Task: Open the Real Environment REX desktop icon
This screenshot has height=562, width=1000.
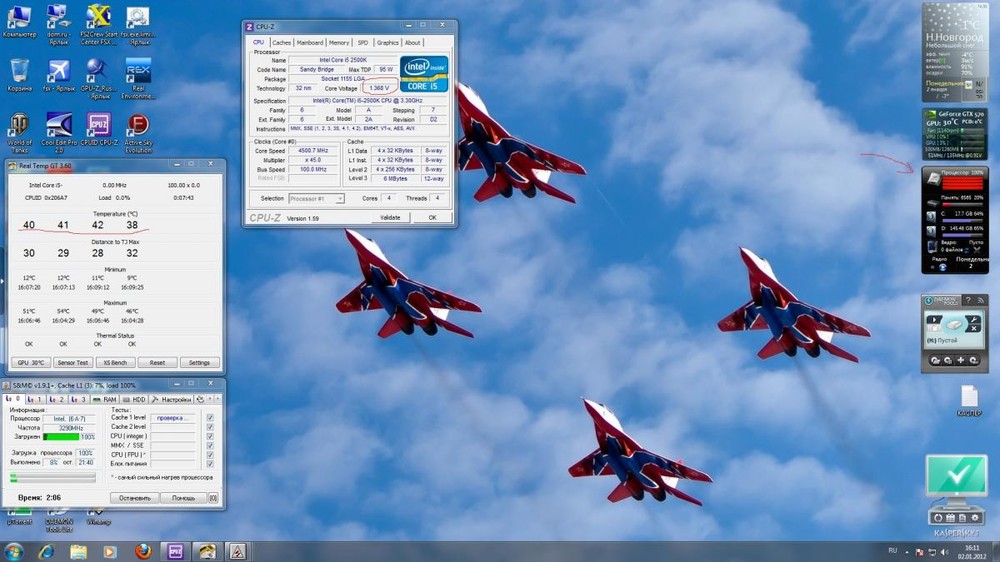Action: (138, 72)
